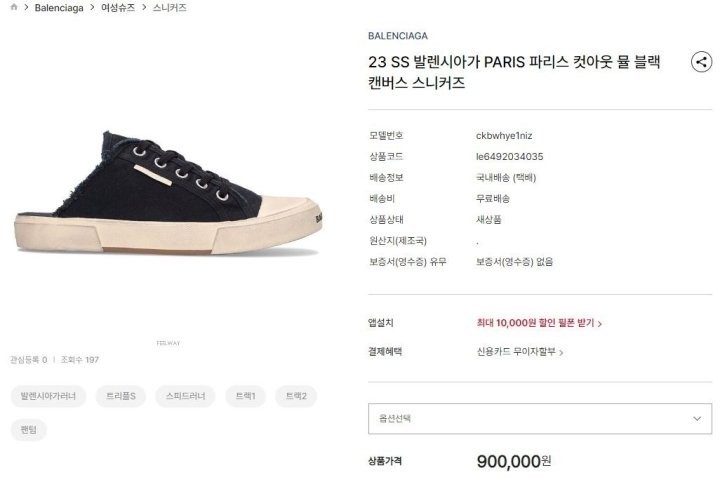
Task: Click the black mule sneaker product image
Action: point(168,193)
